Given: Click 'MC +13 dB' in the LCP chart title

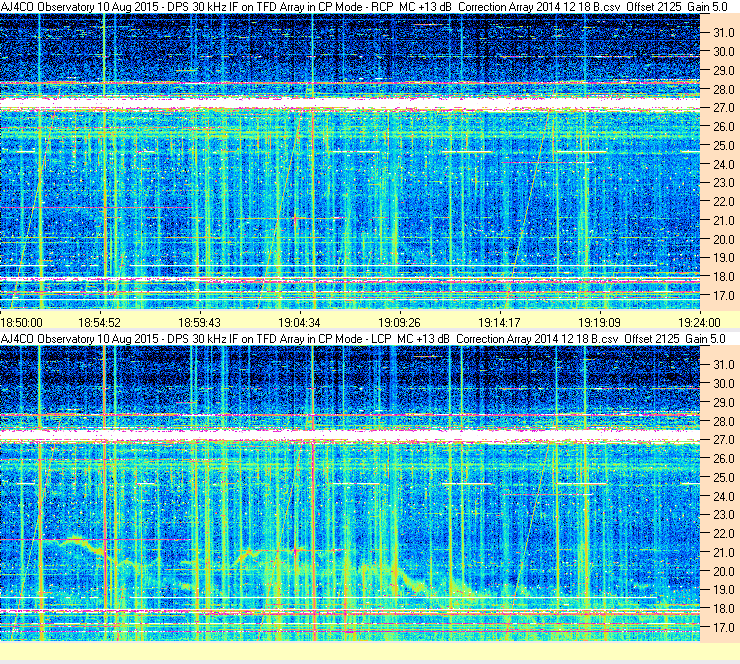Looking at the screenshot, I should [423, 339].
